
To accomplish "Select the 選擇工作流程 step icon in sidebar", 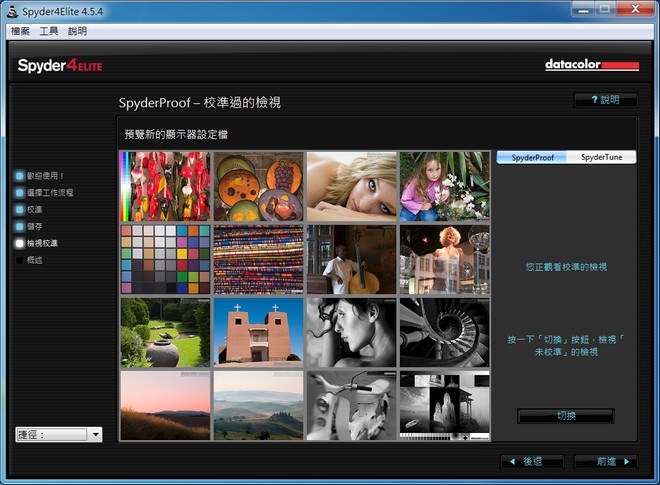I will click(20, 192).
